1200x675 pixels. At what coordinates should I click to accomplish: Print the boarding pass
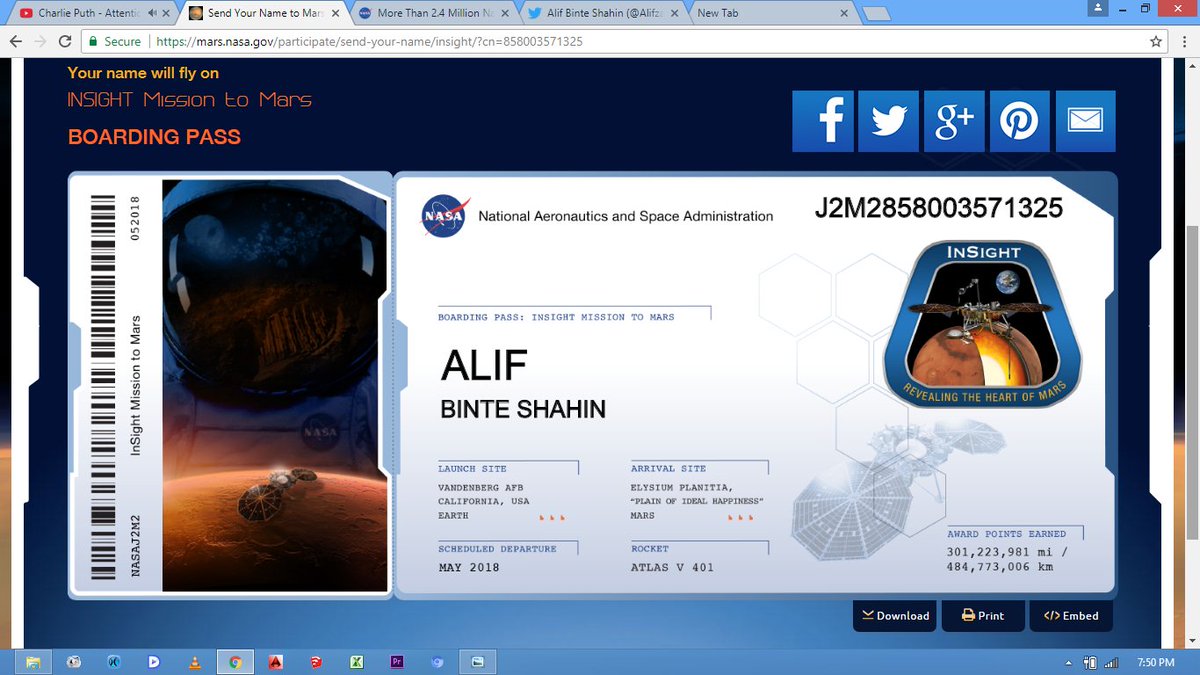click(983, 616)
